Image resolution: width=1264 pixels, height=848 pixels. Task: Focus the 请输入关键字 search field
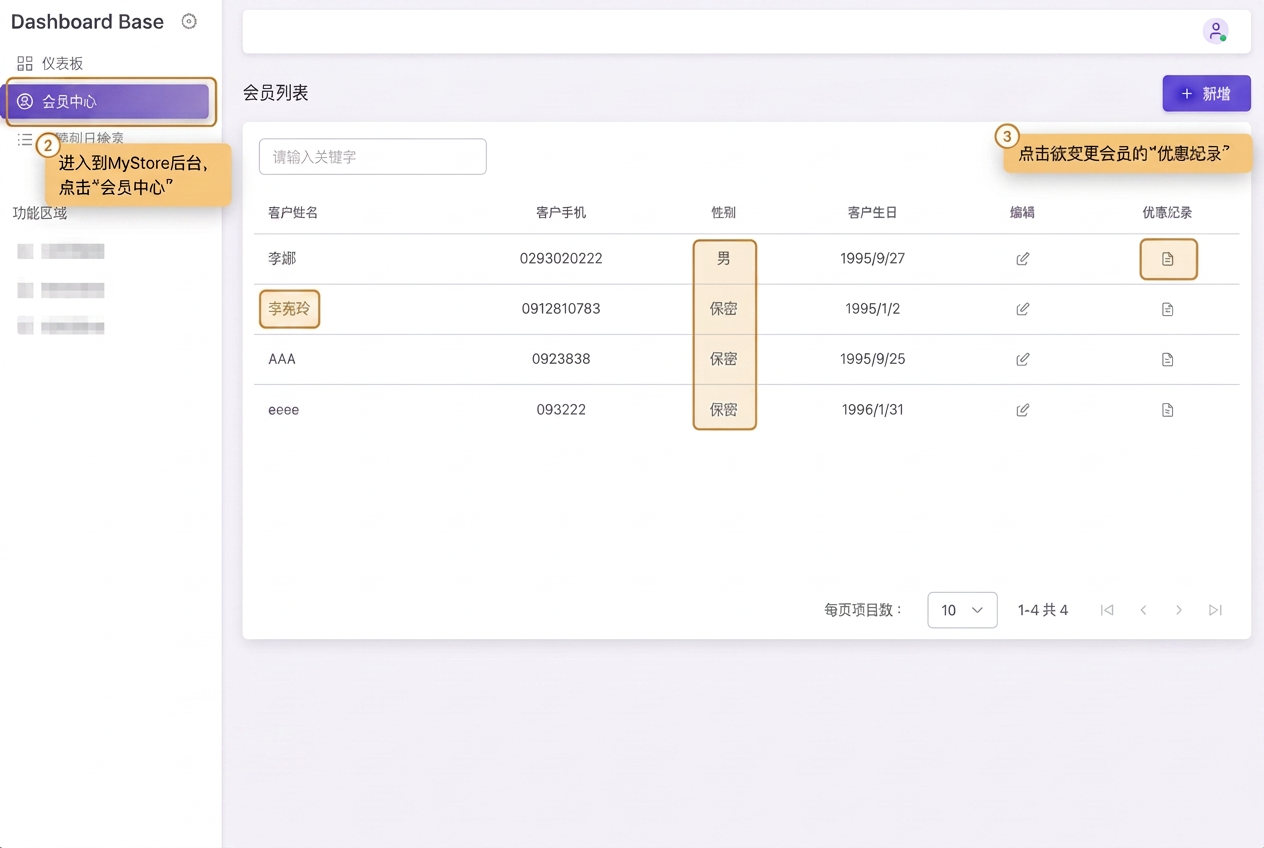point(372,156)
